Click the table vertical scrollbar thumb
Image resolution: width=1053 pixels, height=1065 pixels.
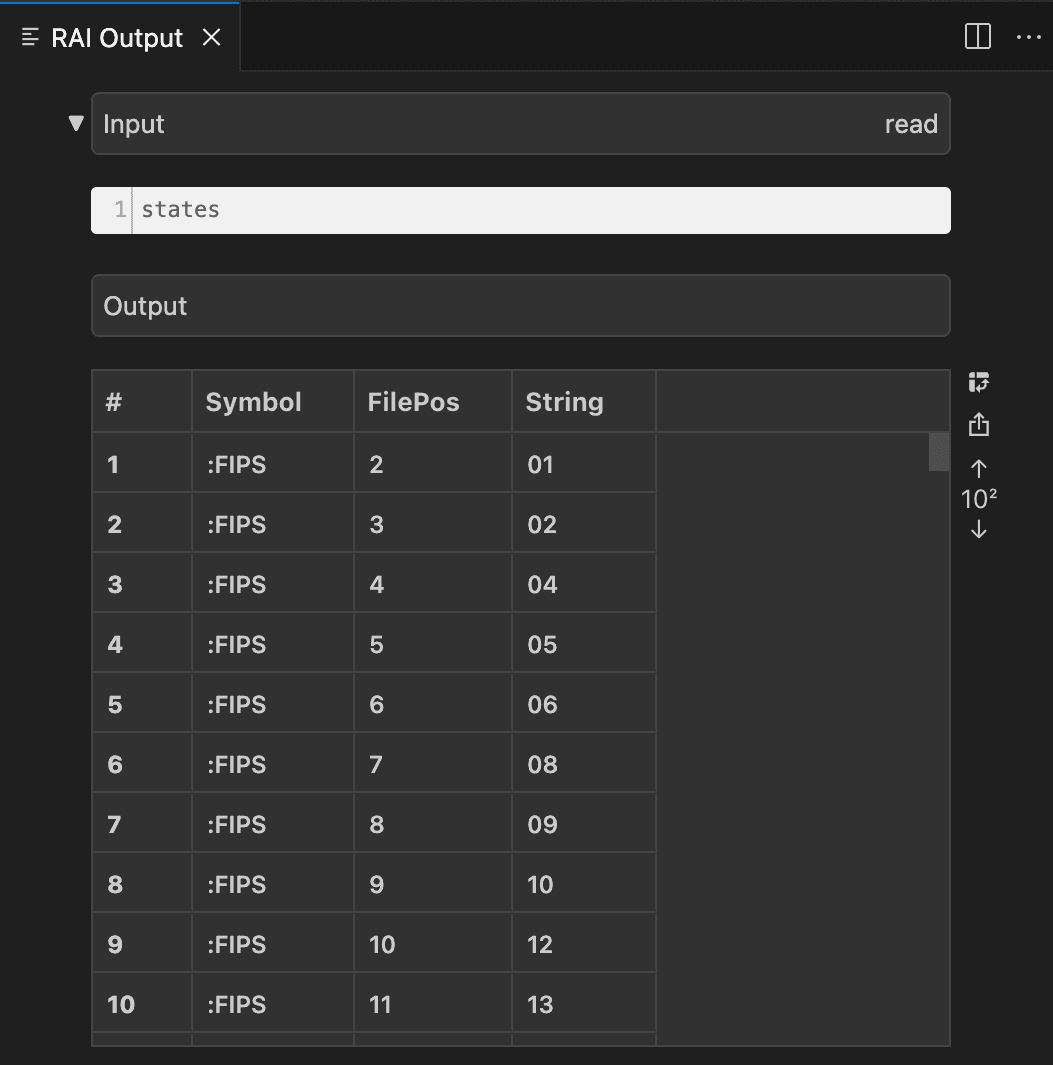(x=939, y=452)
